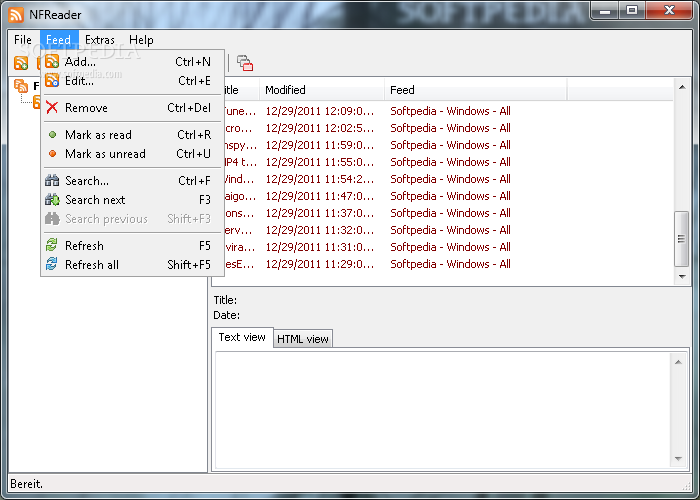This screenshot has width=700, height=500.
Task: Open the Extras menu
Action: click(x=100, y=40)
